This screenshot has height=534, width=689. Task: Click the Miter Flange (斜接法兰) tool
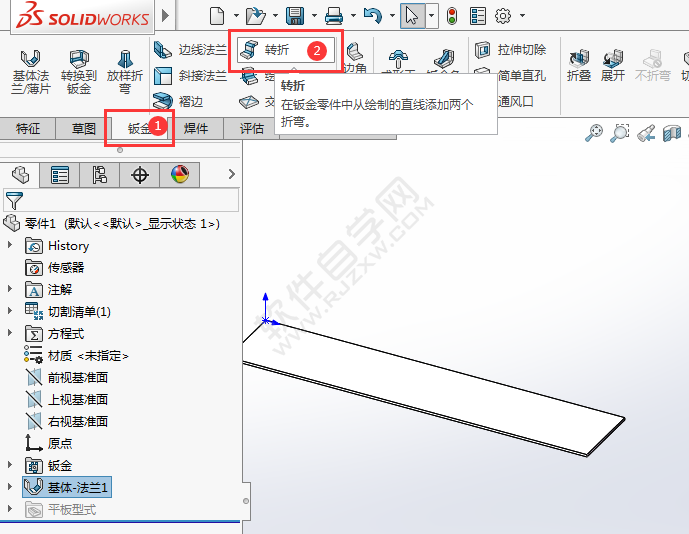[x=191, y=76]
